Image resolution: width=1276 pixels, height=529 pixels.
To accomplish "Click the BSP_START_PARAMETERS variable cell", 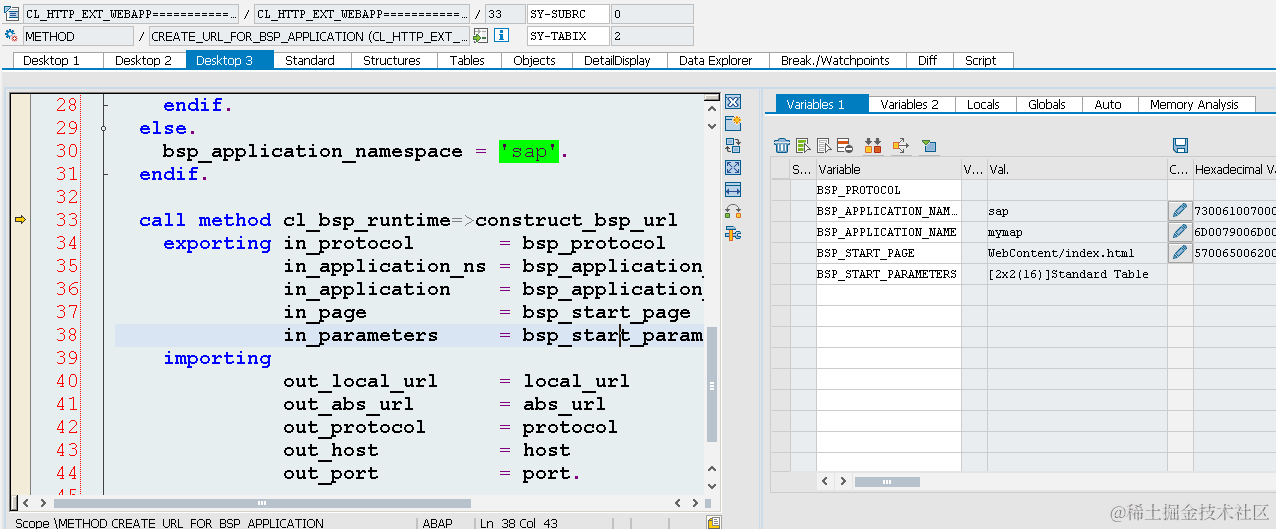I will (x=888, y=274).
